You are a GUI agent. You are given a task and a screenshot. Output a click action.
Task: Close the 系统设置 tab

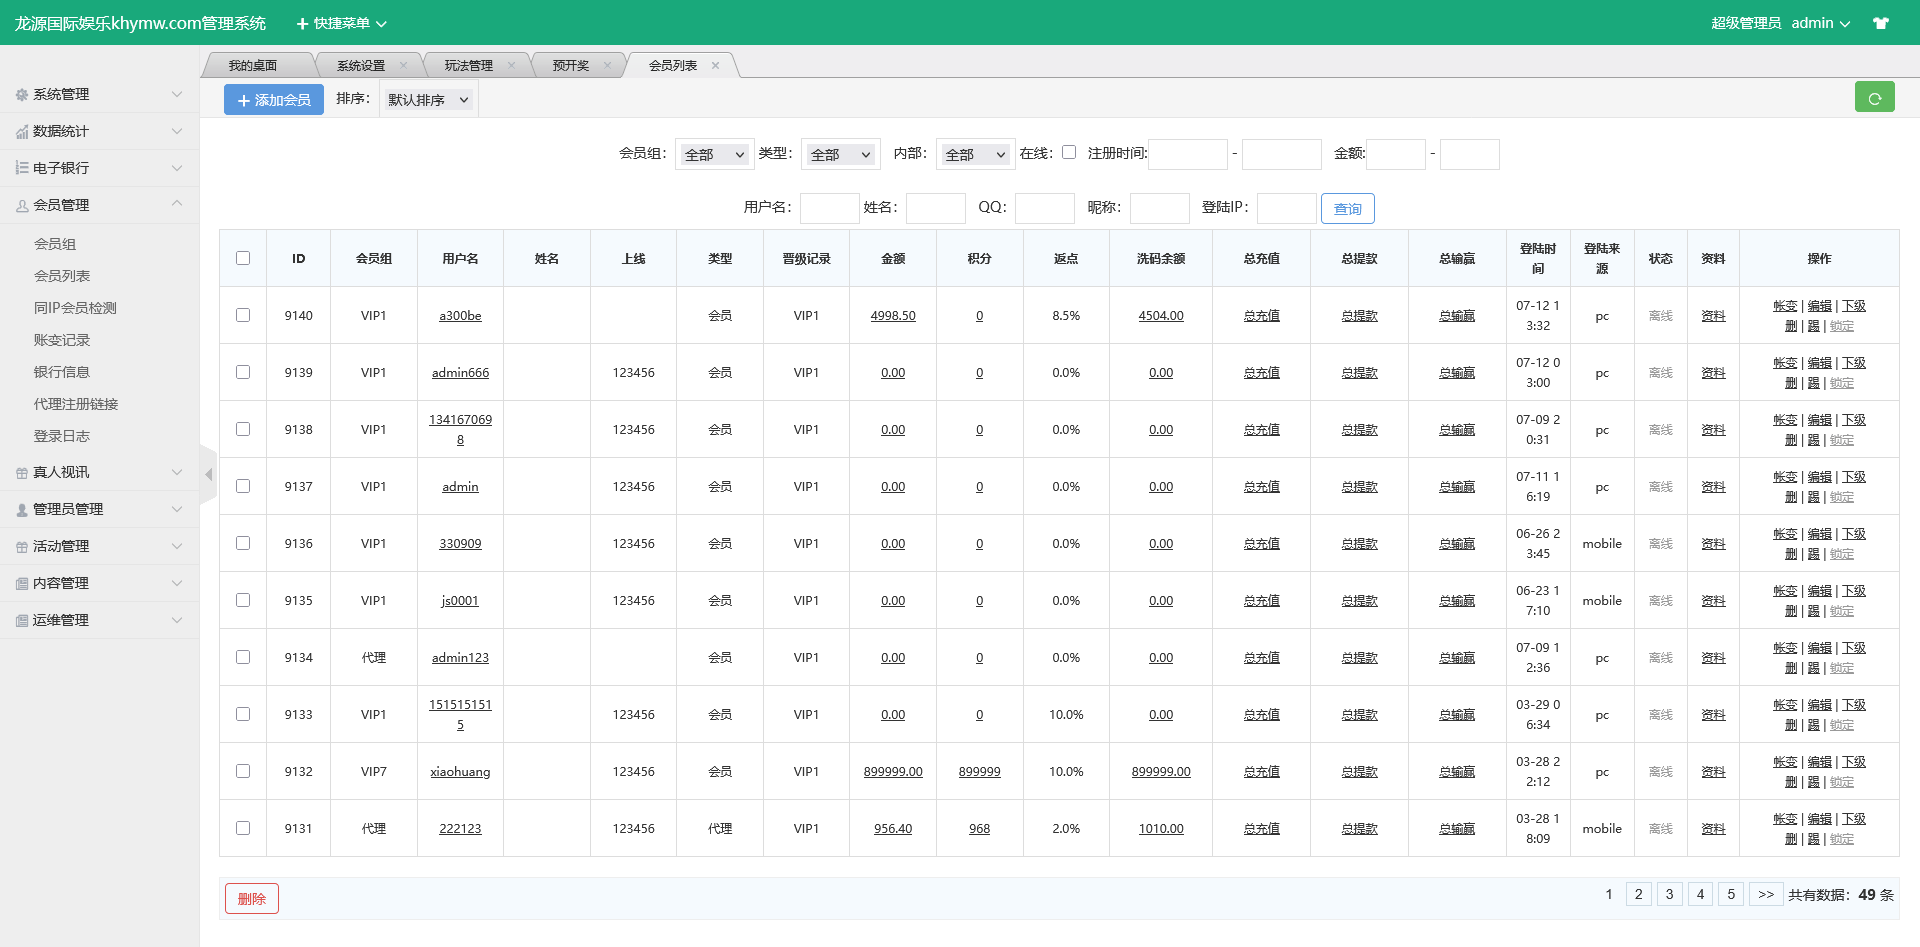click(403, 66)
